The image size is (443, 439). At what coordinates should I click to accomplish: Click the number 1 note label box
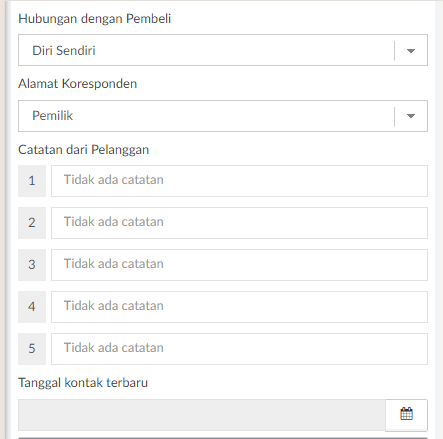(32, 181)
